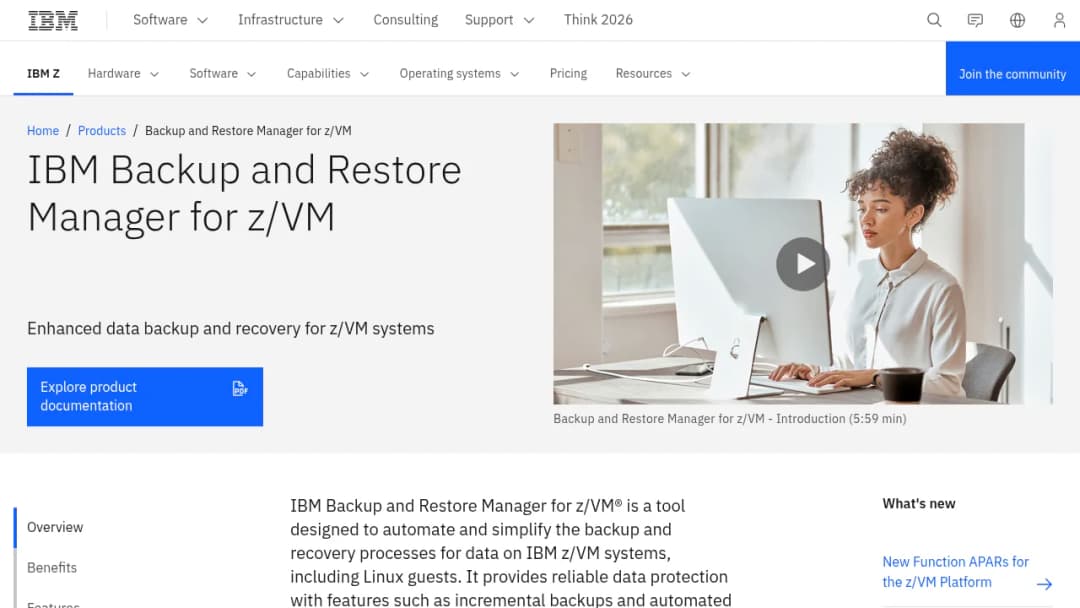Screen dimensions: 1080x608
Task: Click breadcrumb text Backup and Restore Manager for z/VM
Action: click(248, 131)
